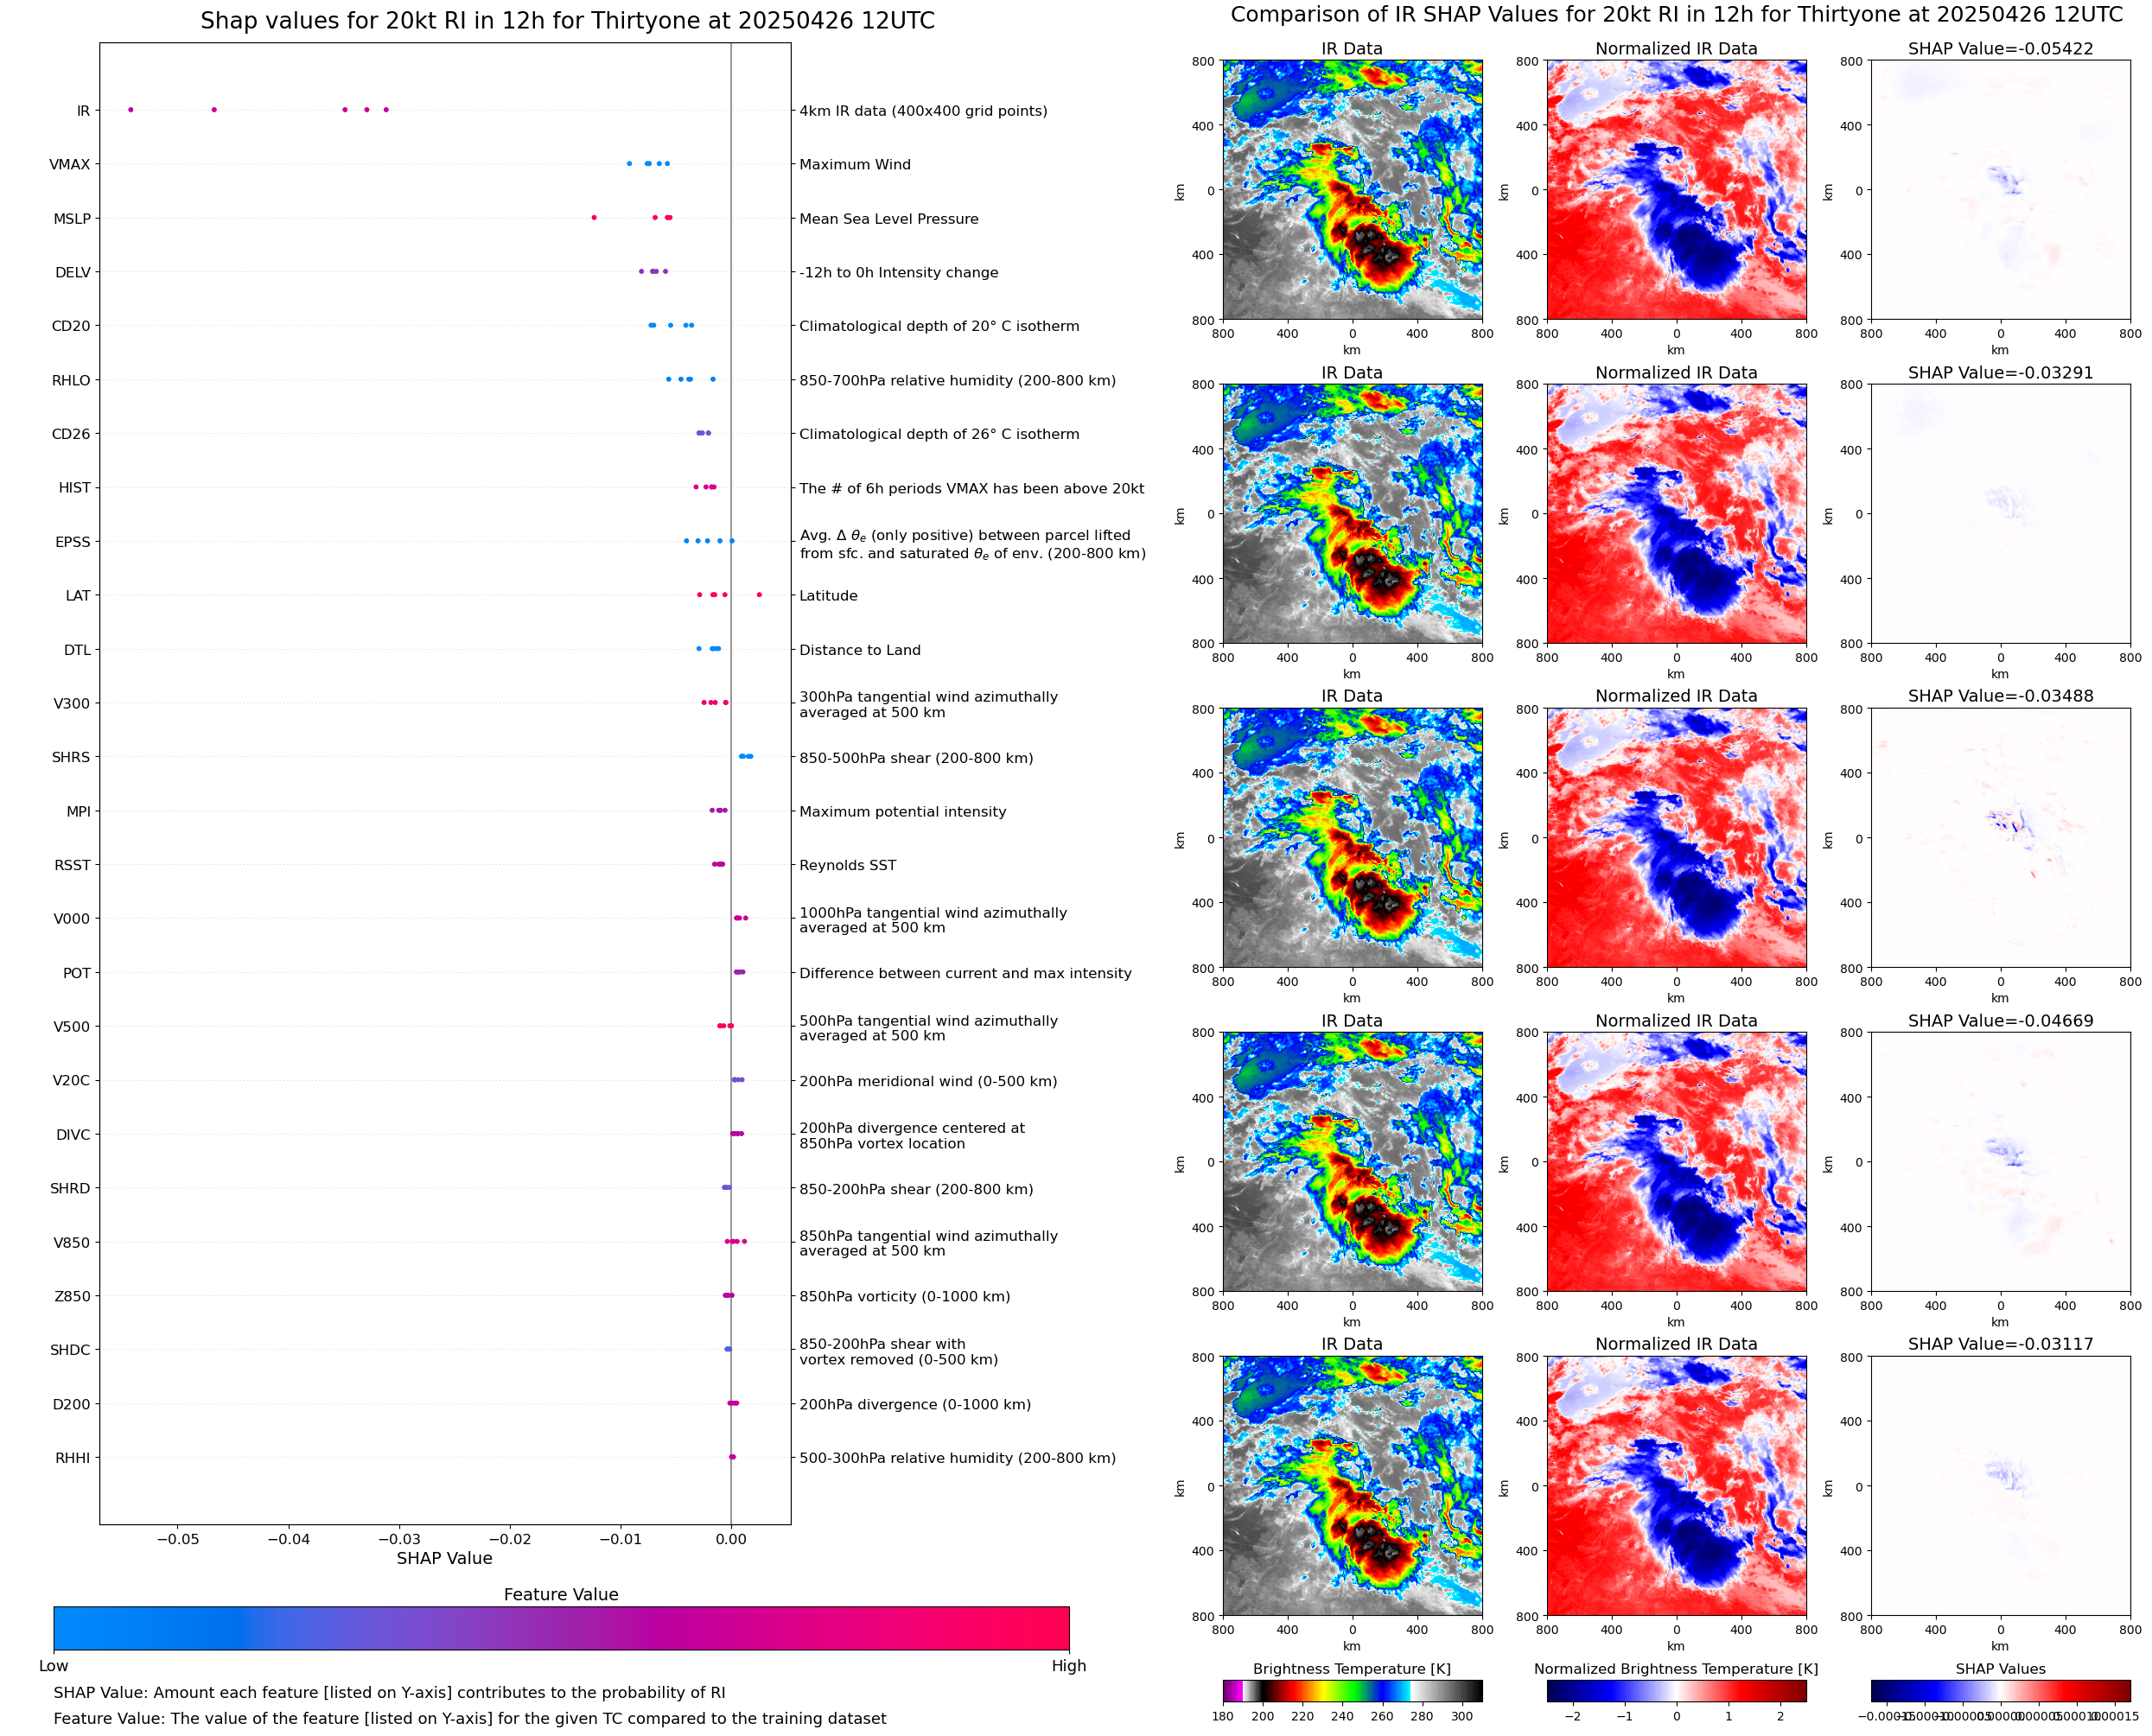The width and height of the screenshot is (2152, 1736).
Task: Click the VMAX y-axis label
Action: tap(69, 164)
